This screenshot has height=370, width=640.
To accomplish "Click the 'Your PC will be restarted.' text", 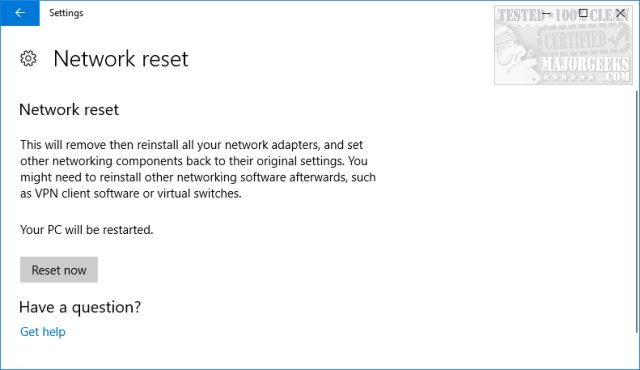I will pyautogui.click(x=87, y=230).
